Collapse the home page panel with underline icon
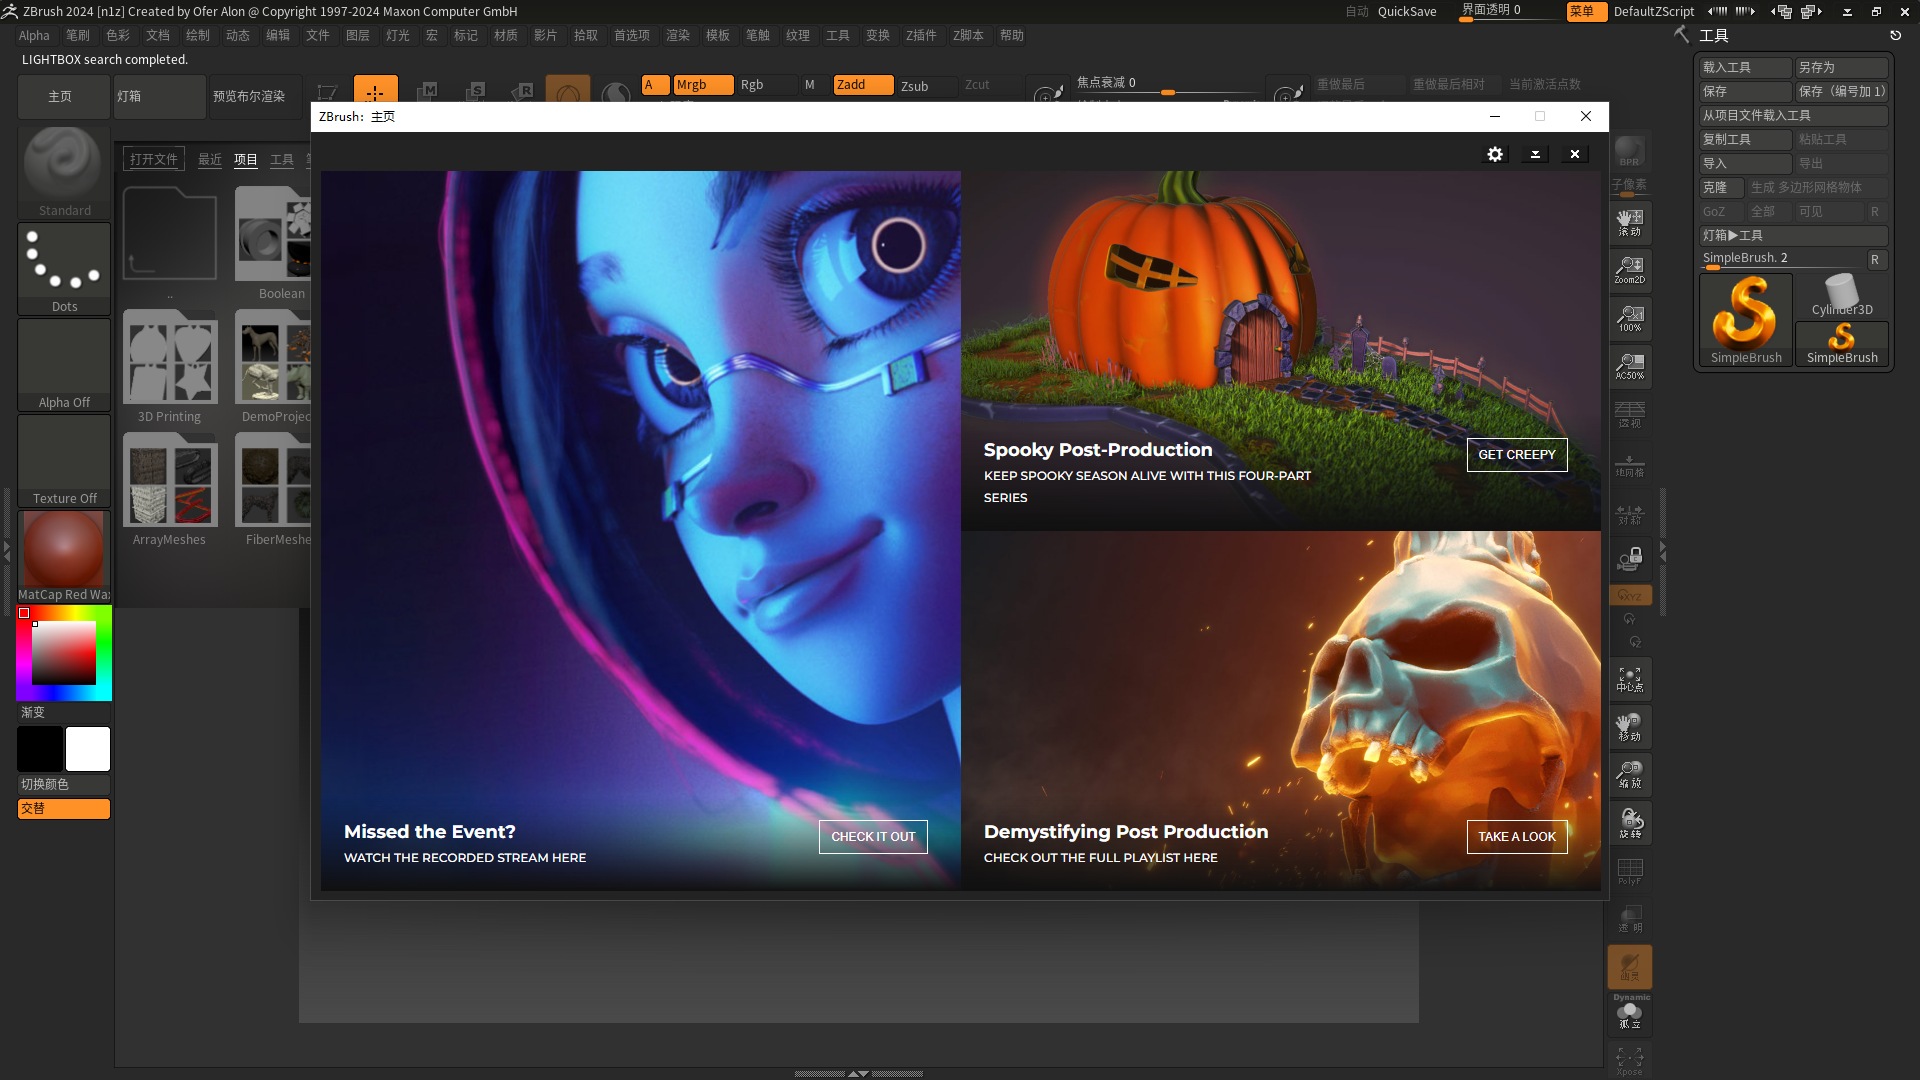The height and width of the screenshot is (1080, 1920). pyautogui.click(x=1535, y=154)
